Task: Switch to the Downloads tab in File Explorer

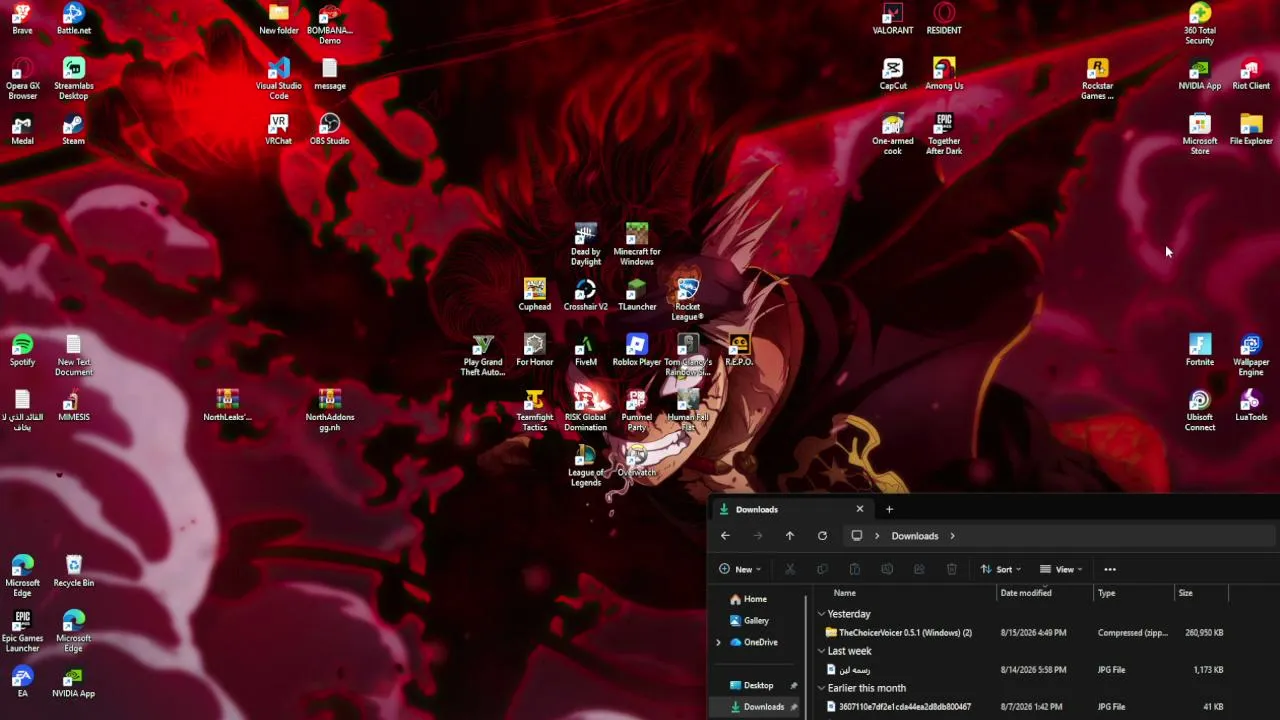Action: click(790, 509)
